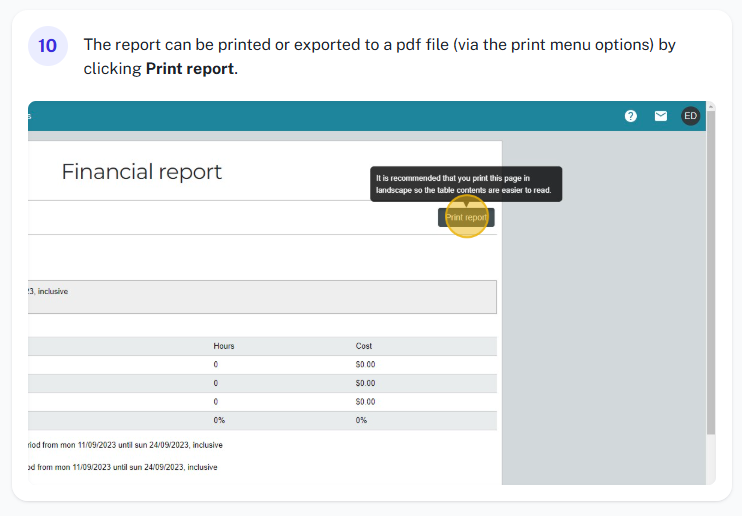Click the 0% value in Cost column
Screen dimensions: 742x516
361,420
